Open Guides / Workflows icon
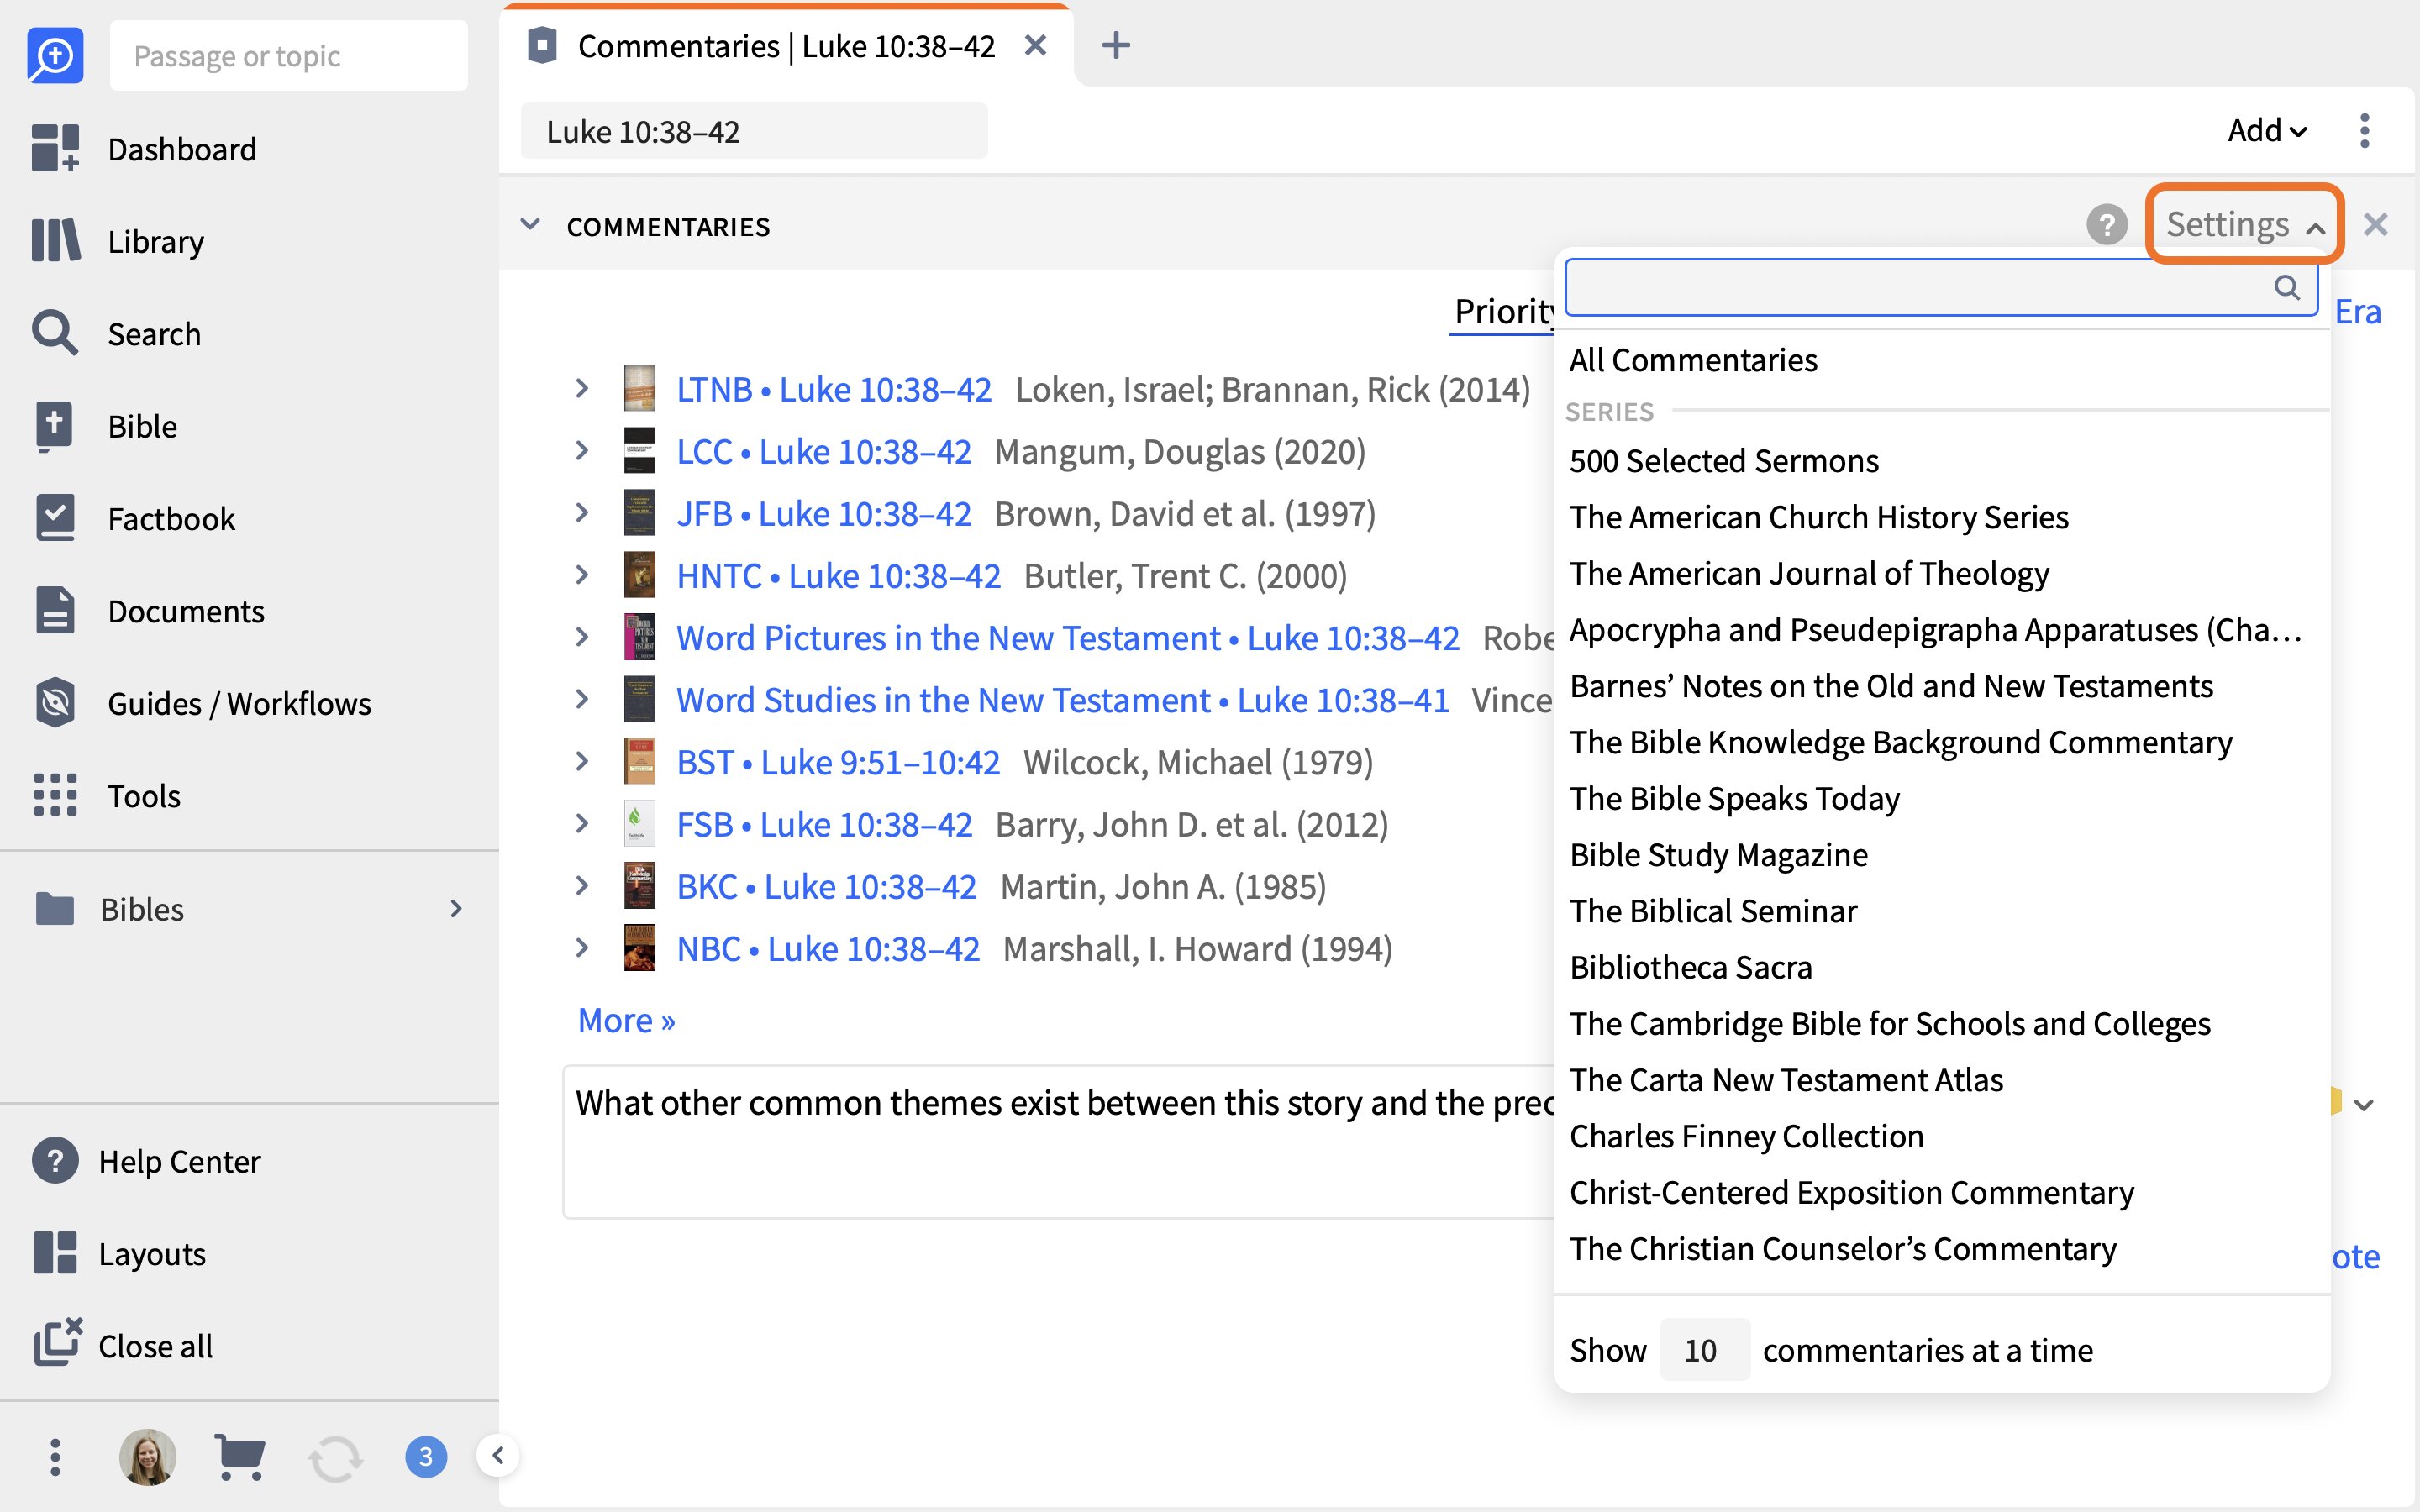2420x1512 pixels. click(55, 703)
